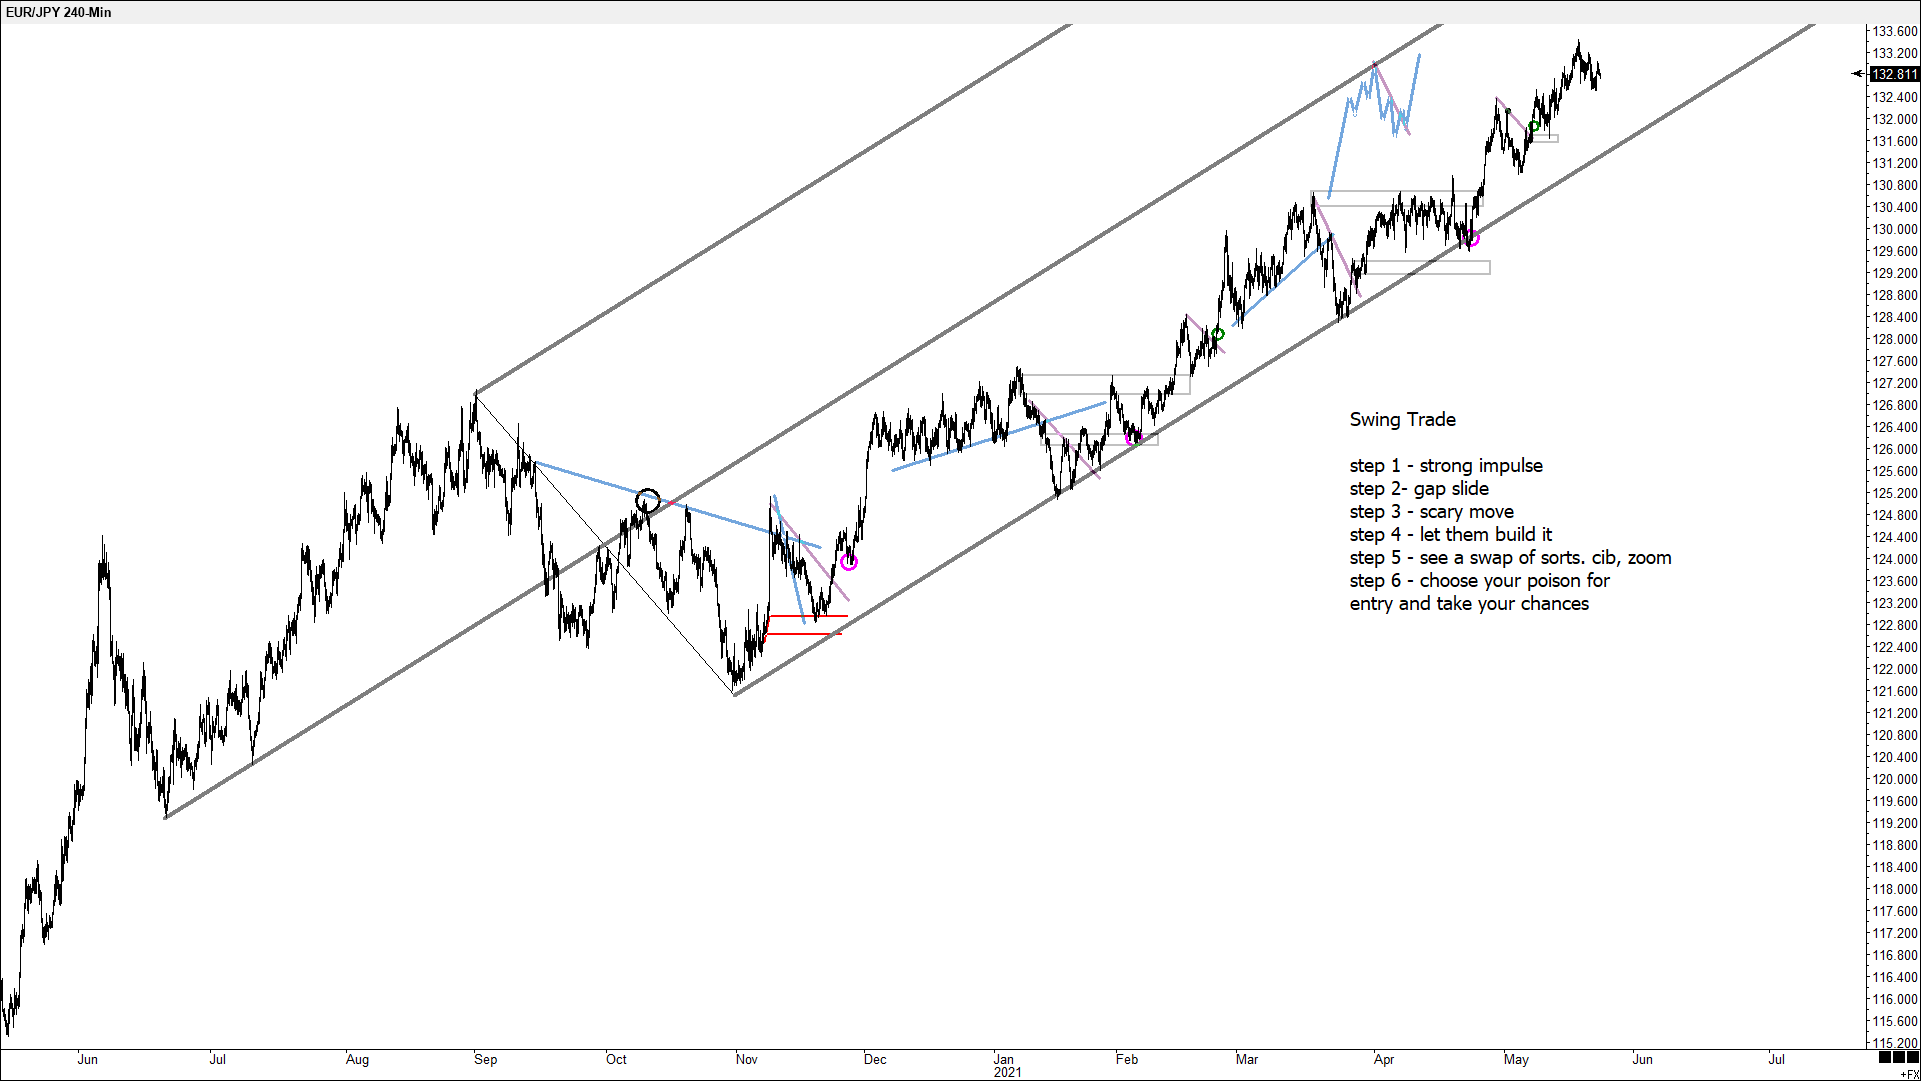Click the 'Sep' label on time axis
Viewport: 1921px width, 1081px height.
(486, 1059)
